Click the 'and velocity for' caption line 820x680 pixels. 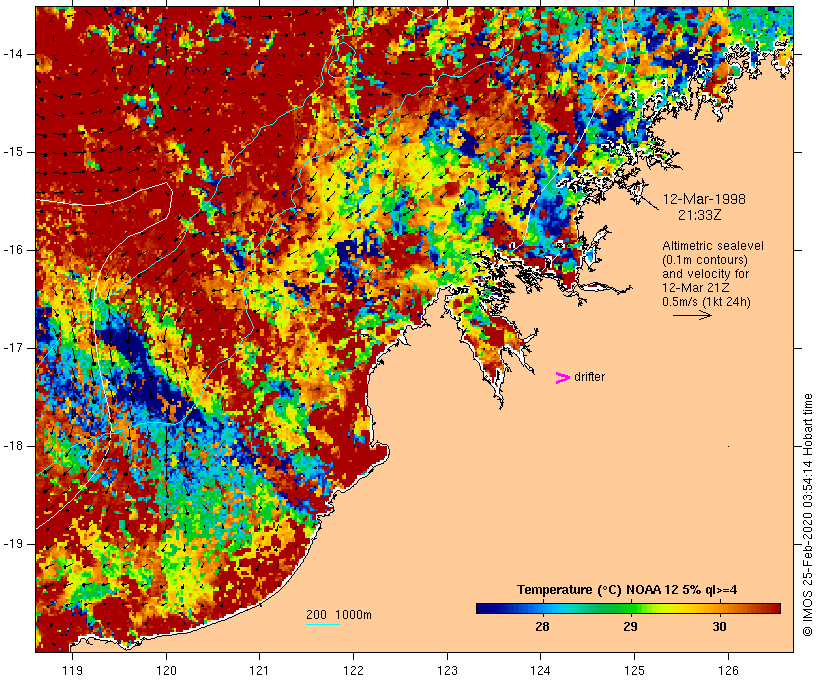pyautogui.click(x=705, y=274)
